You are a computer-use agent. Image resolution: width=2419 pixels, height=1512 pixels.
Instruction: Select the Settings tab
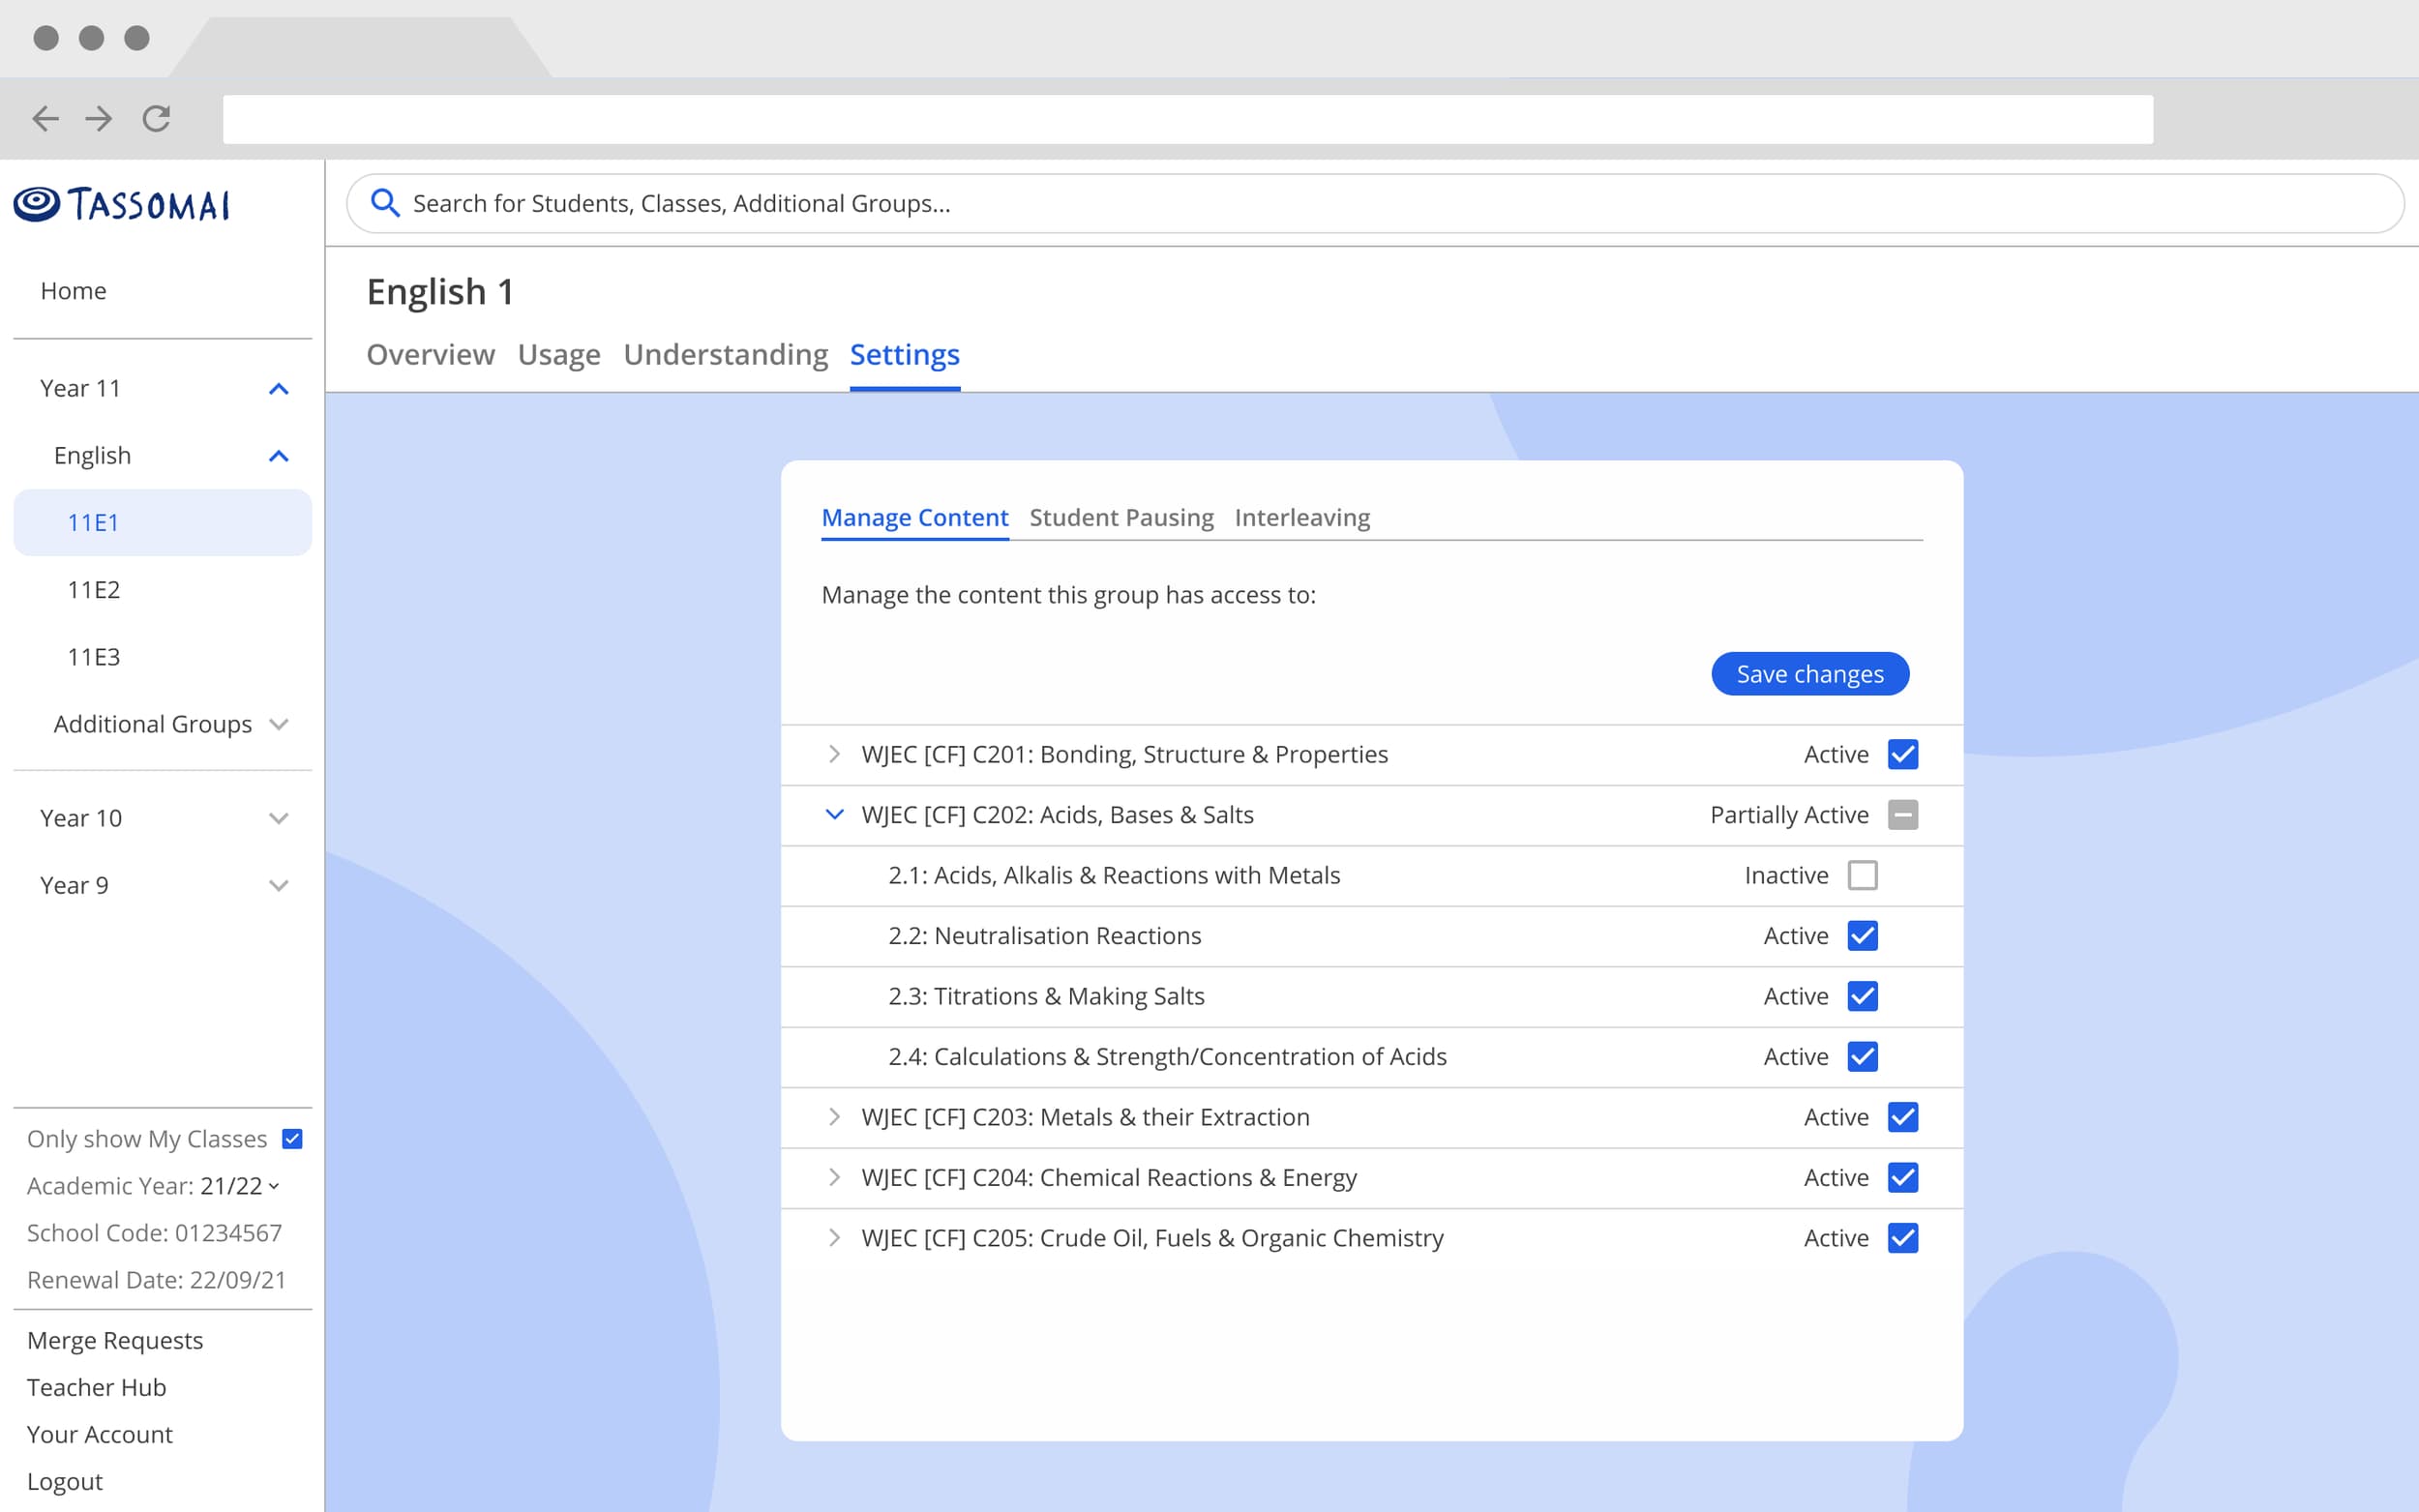(x=904, y=354)
